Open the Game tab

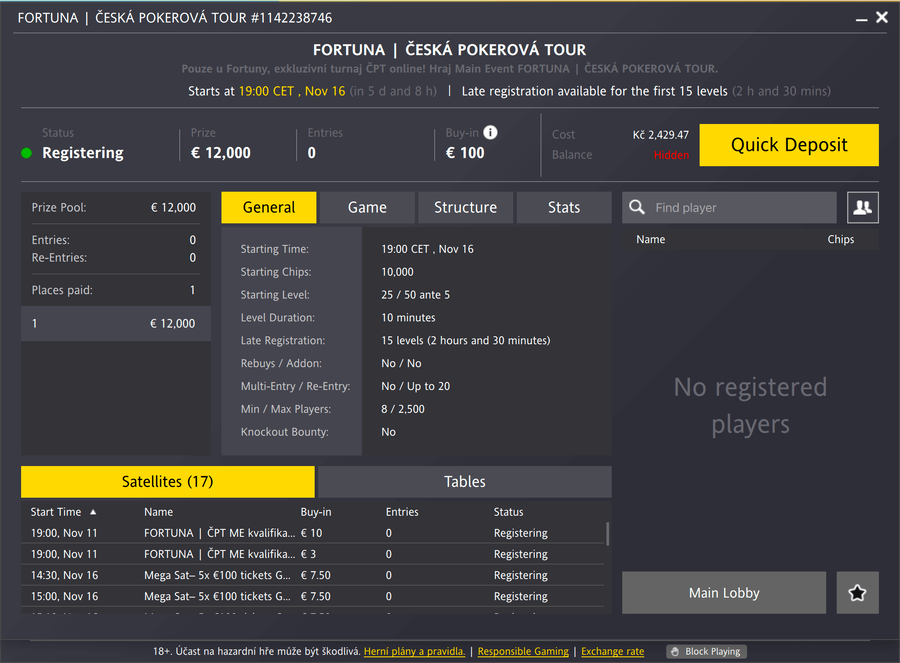click(366, 207)
